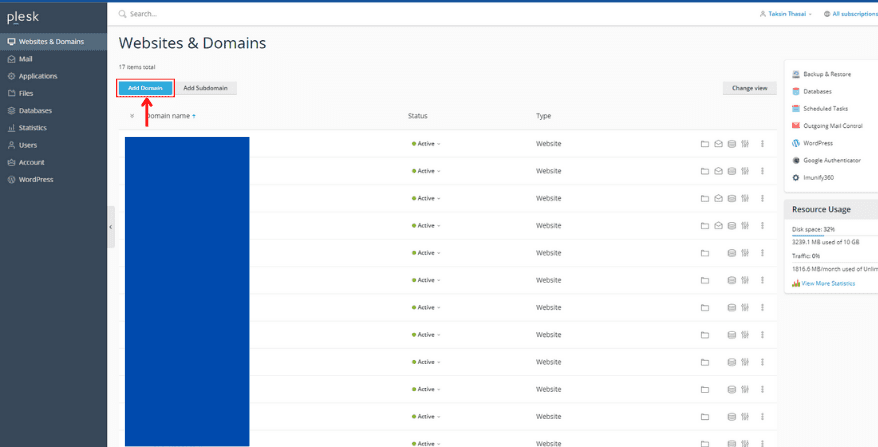The image size is (878, 447).
Task: Click the Databases icon in right panel
Action: (x=796, y=91)
